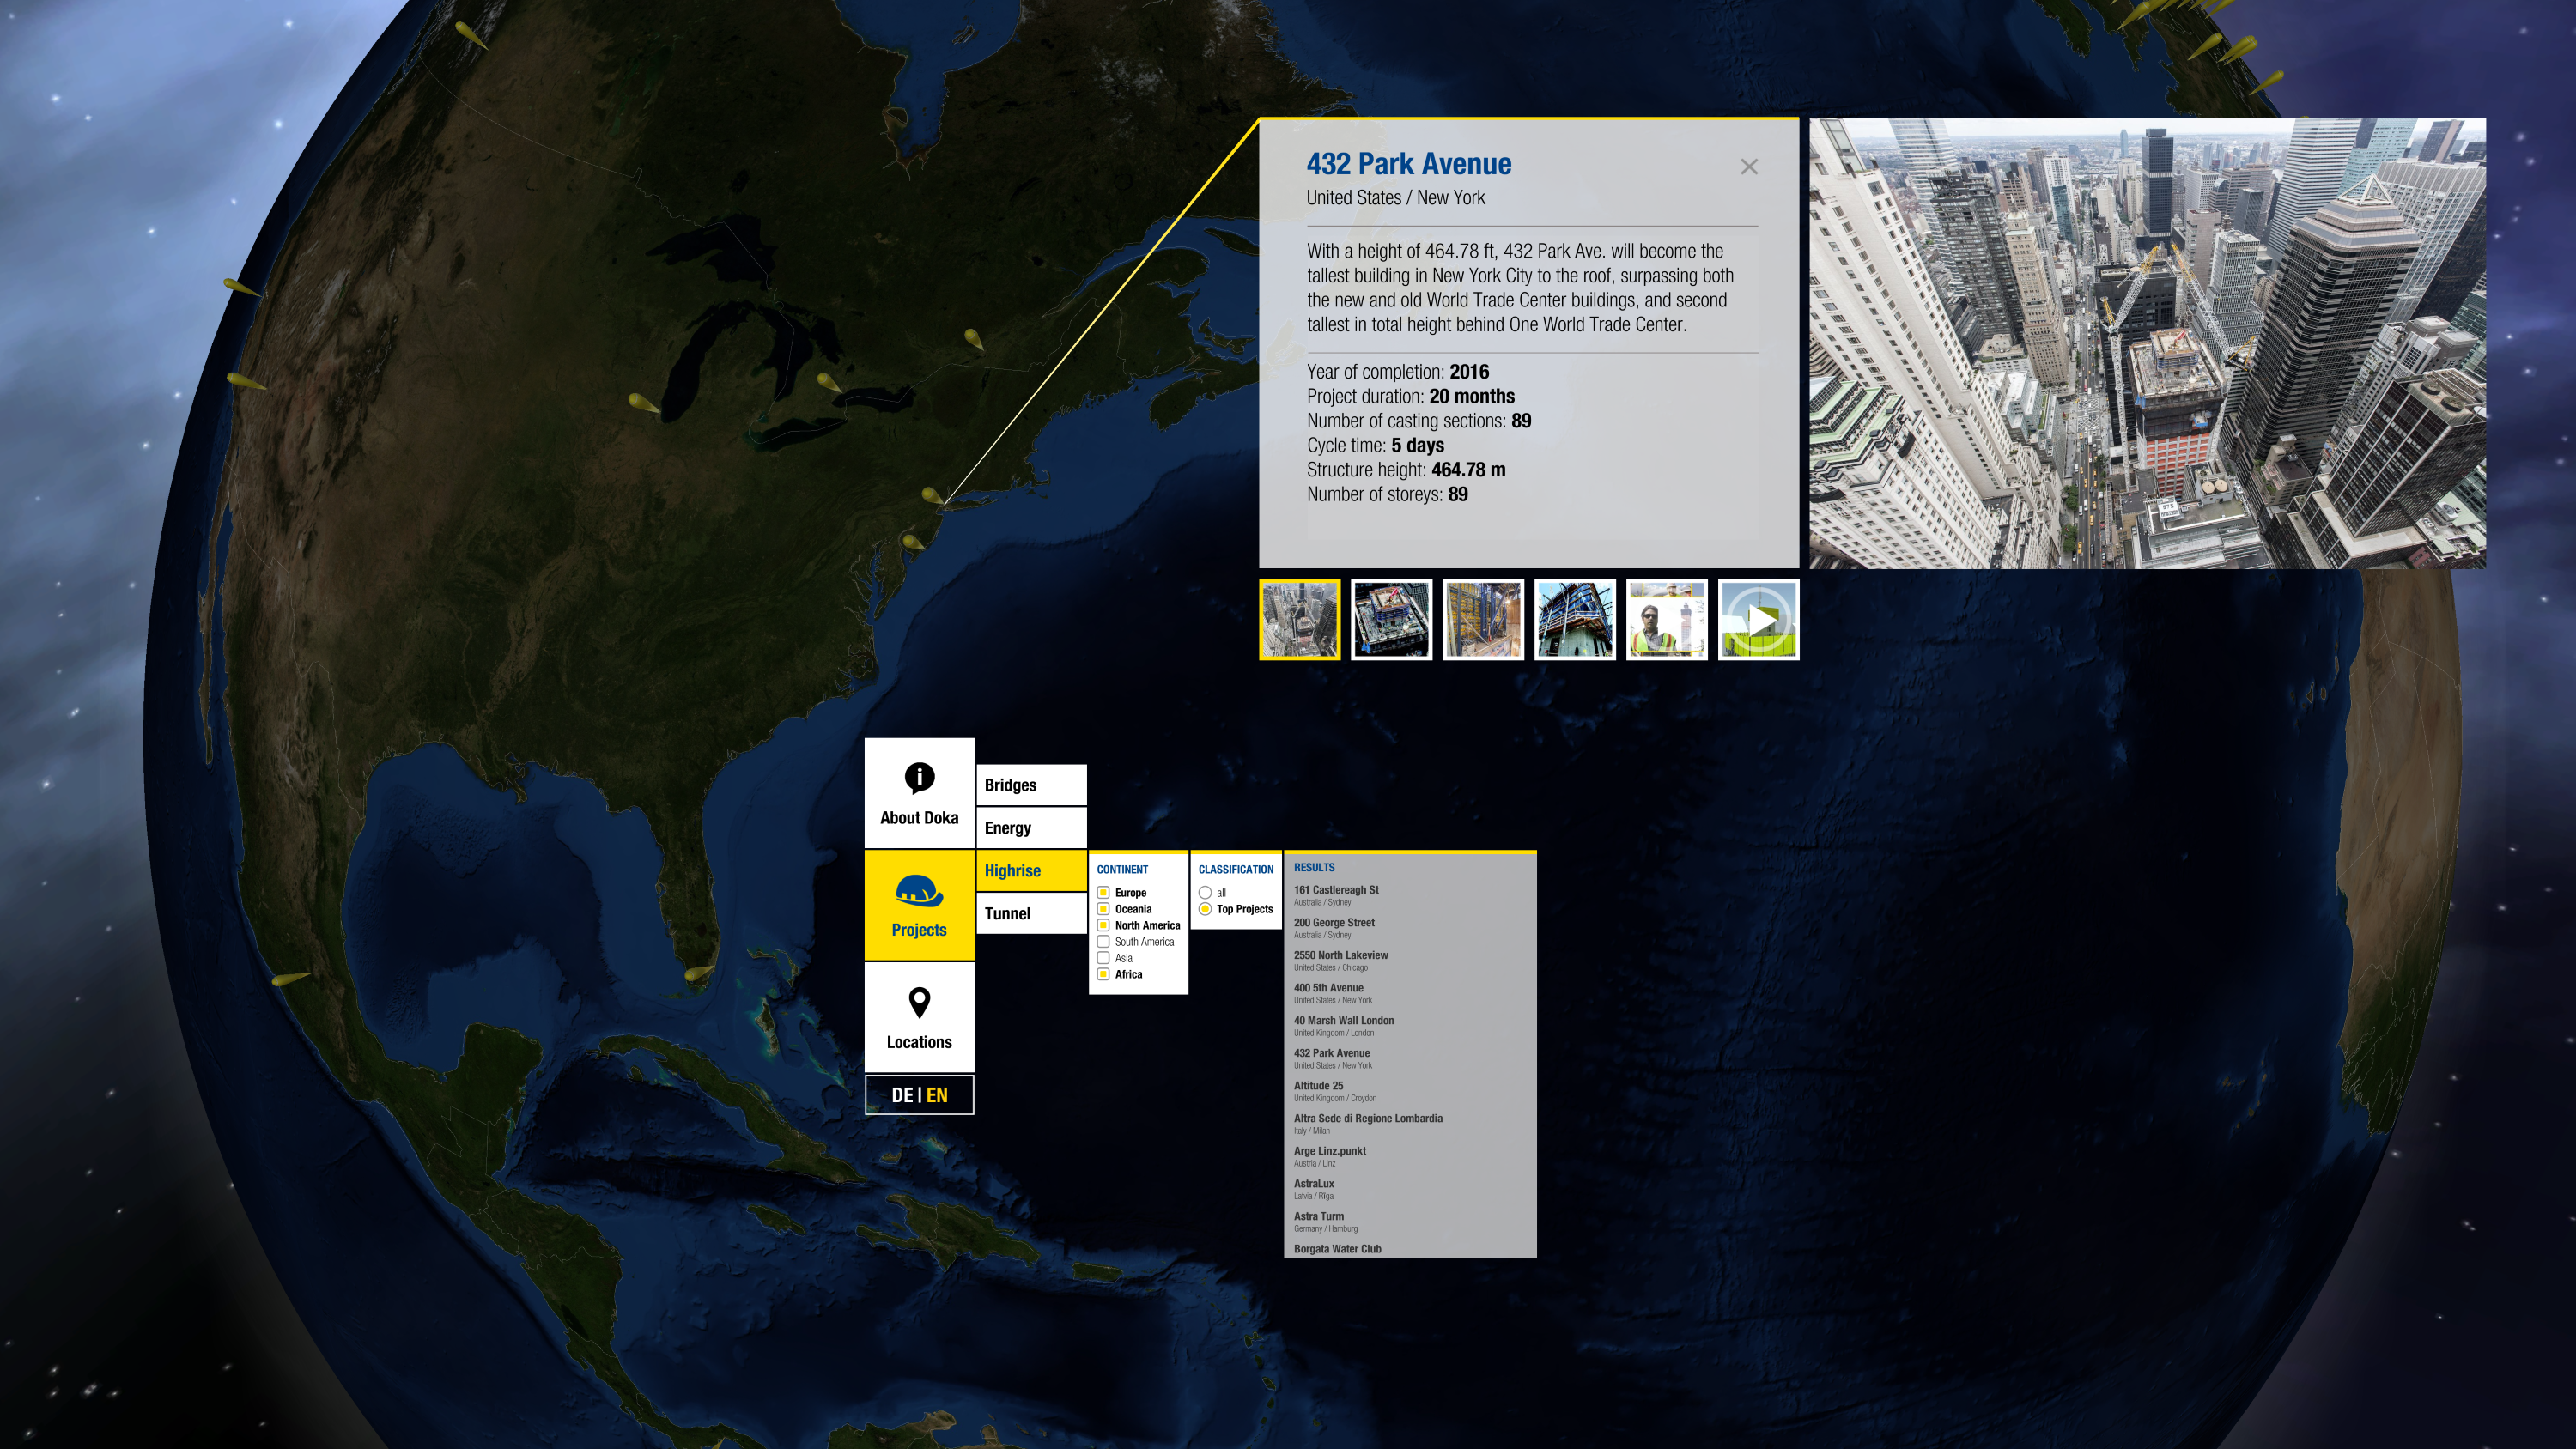This screenshot has width=2576, height=1449.
Task: Open the Locations pin tile
Action: click(919, 1017)
